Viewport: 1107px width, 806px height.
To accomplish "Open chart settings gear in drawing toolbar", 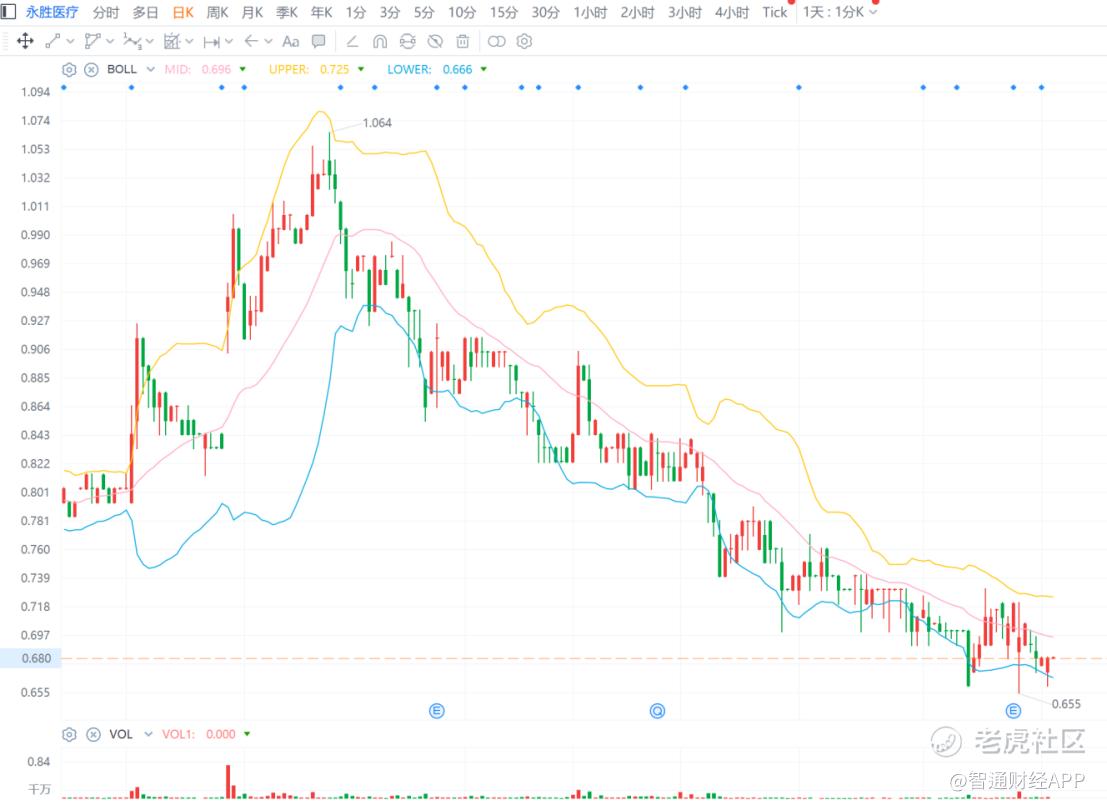I will (524, 41).
